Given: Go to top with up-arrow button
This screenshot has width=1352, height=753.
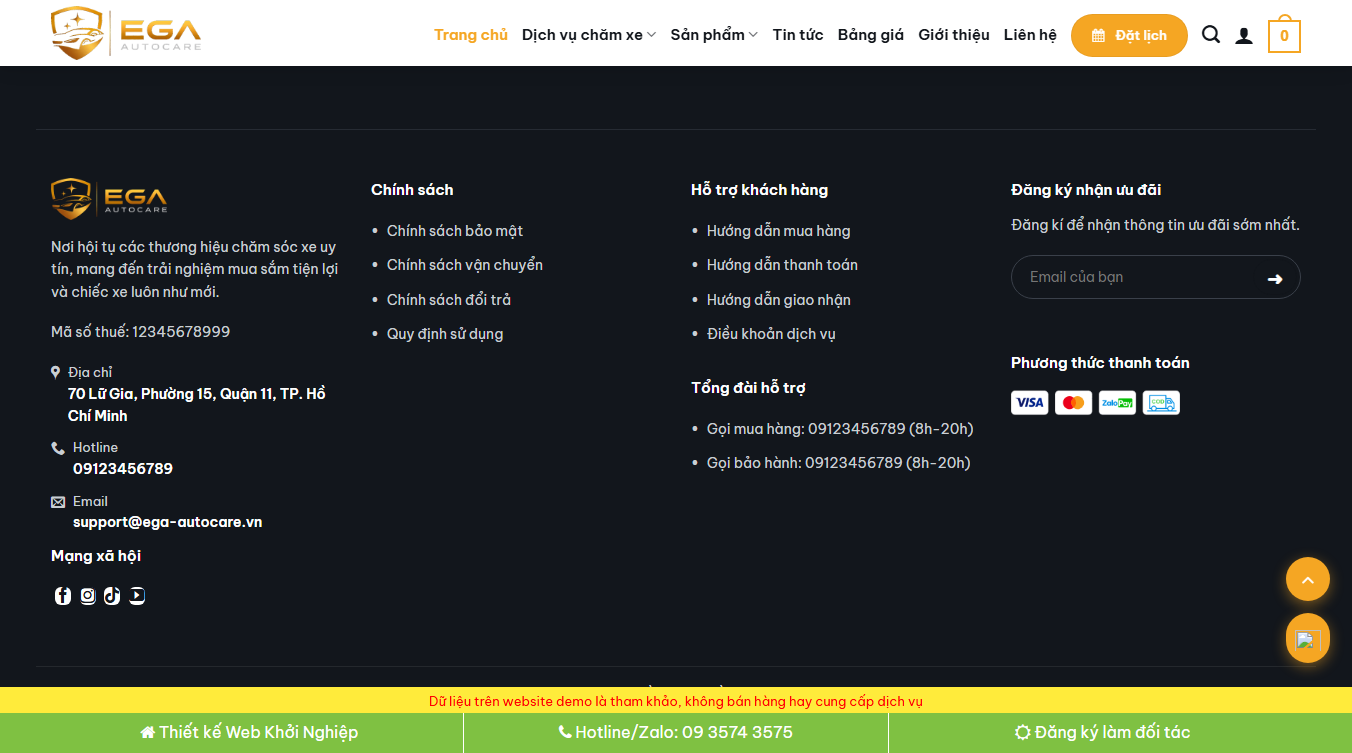Looking at the screenshot, I should click(x=1308, y=579).
